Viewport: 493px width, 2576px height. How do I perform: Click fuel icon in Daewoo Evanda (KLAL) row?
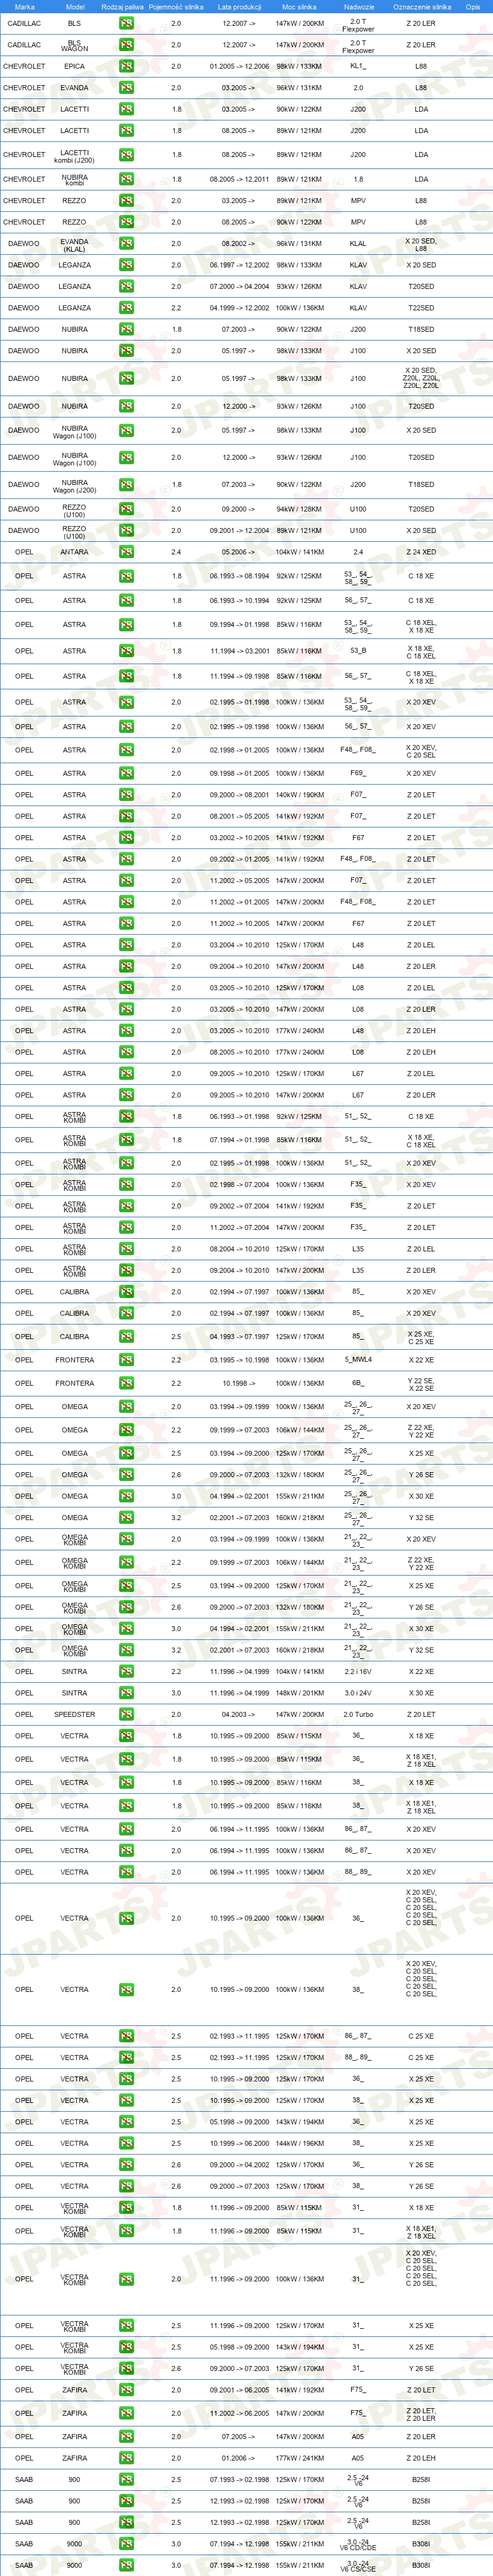(126, 244)
